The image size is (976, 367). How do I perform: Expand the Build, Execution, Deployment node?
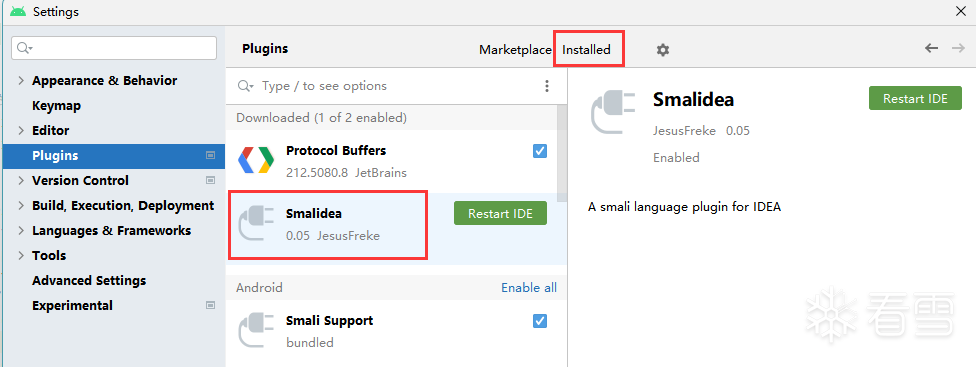tap(21, 205)
